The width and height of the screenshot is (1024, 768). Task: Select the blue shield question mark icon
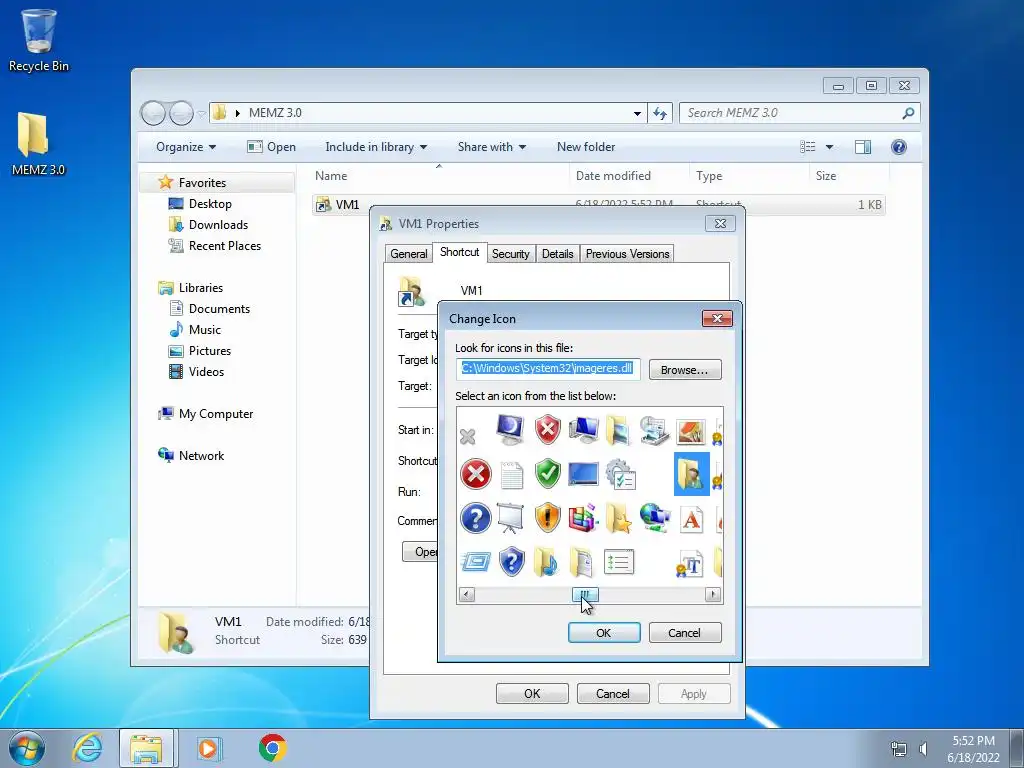(x=511, y=562)
